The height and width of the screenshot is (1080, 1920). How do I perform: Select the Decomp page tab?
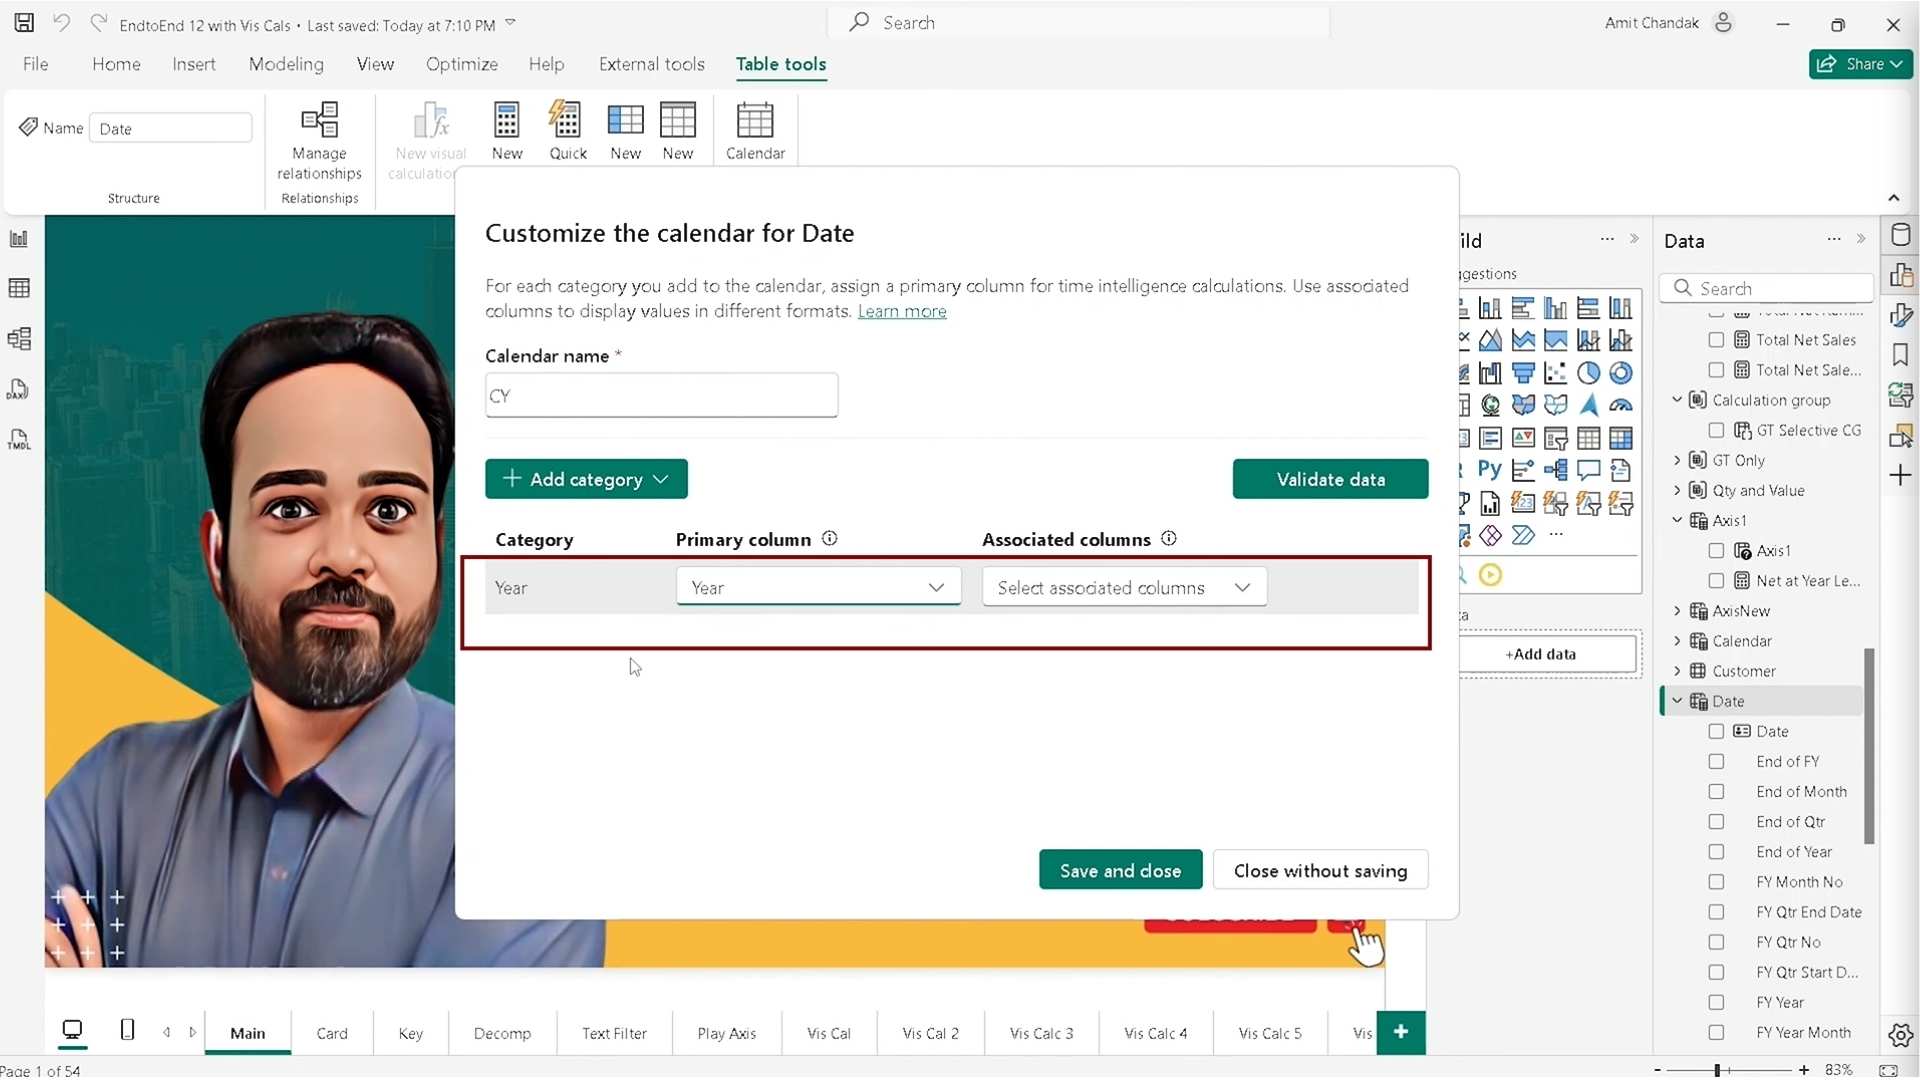502,1033
